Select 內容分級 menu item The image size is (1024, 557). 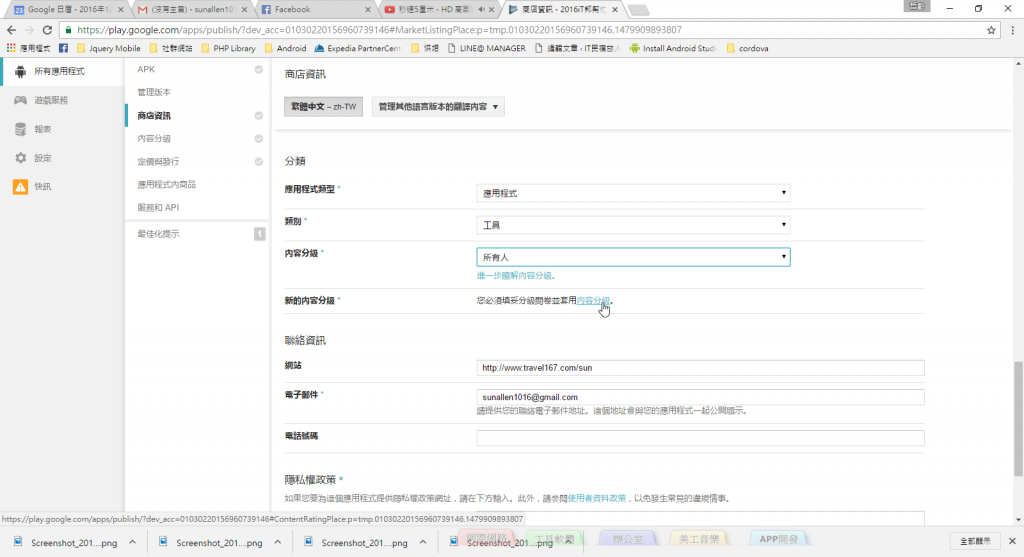[x=154, y=138]
